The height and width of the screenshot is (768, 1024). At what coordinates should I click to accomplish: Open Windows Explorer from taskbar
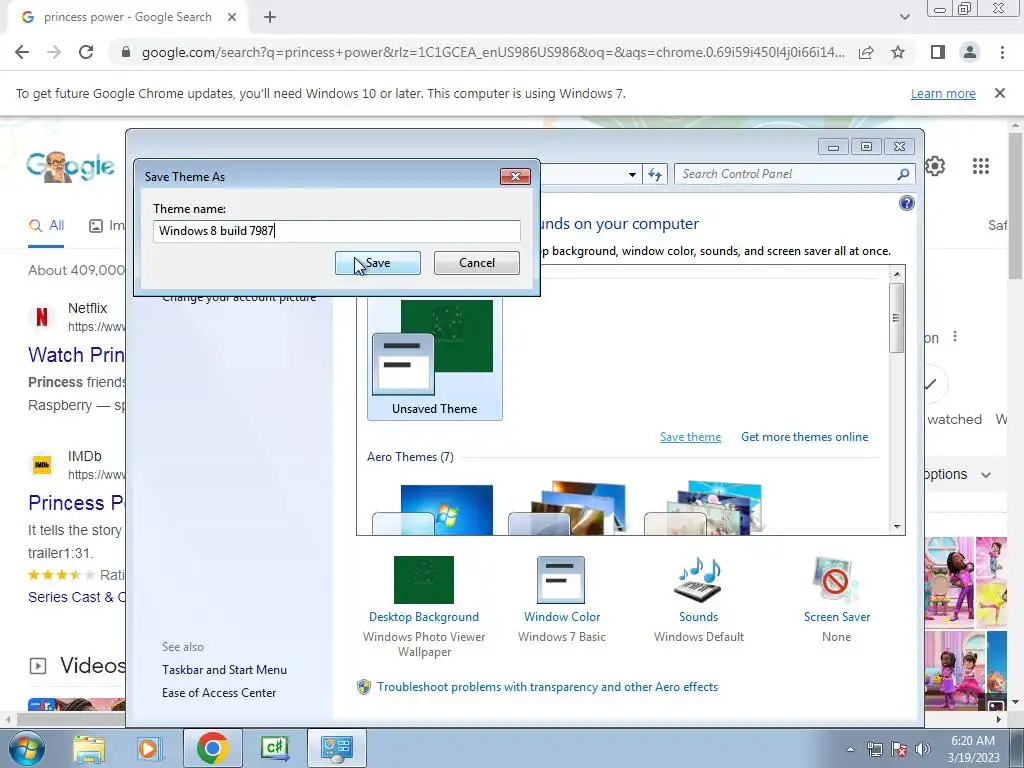(89, 748)
